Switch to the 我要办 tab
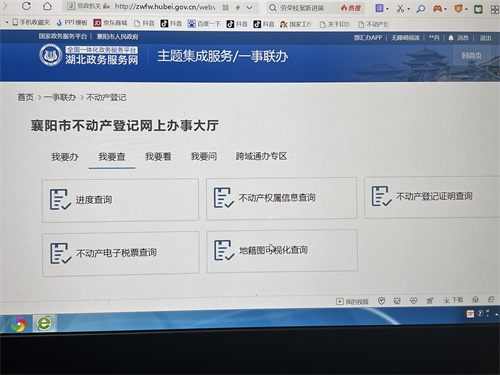The height and width of the screenshot is (375, 500). pyautogui.click(x=65, y=157)
